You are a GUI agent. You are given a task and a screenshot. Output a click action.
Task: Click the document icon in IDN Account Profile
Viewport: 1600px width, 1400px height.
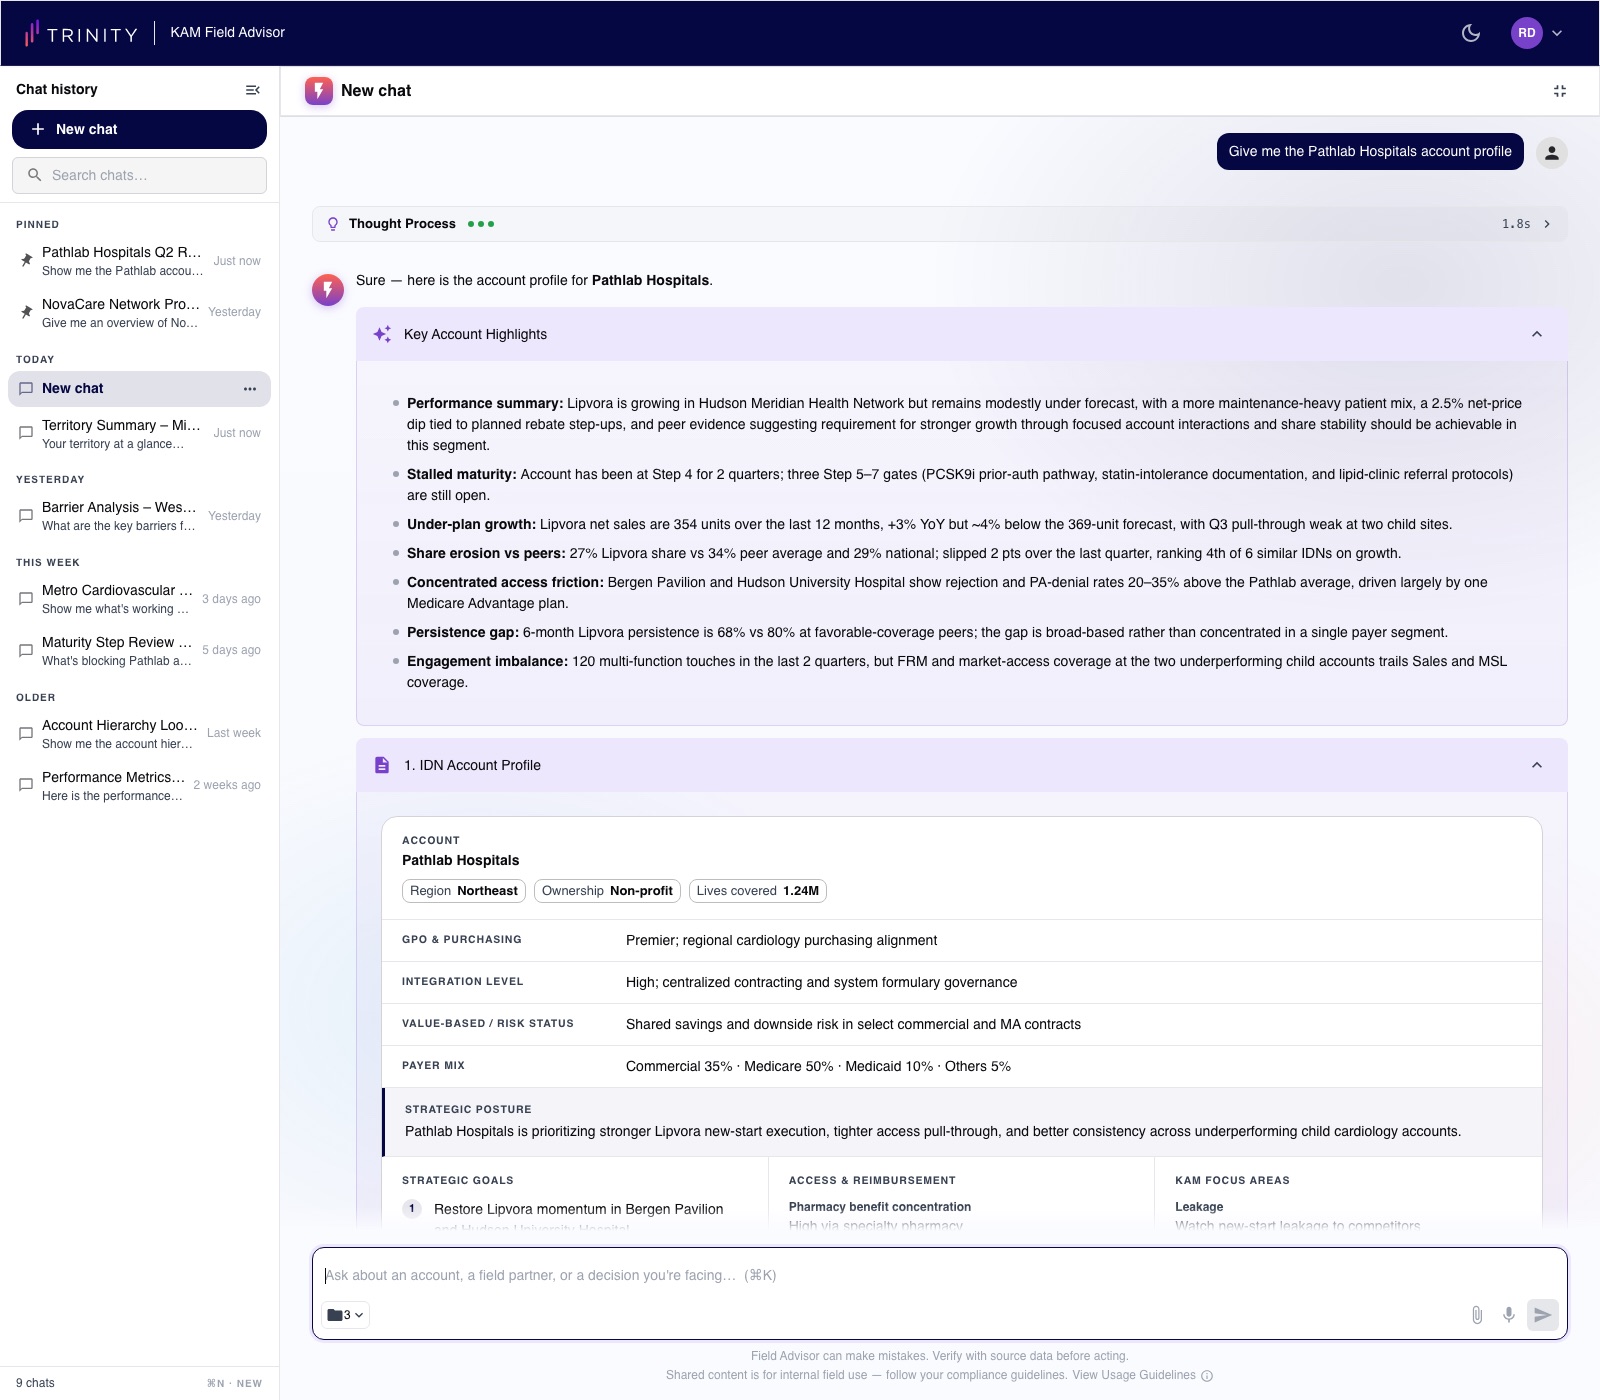tap(382, 765)
